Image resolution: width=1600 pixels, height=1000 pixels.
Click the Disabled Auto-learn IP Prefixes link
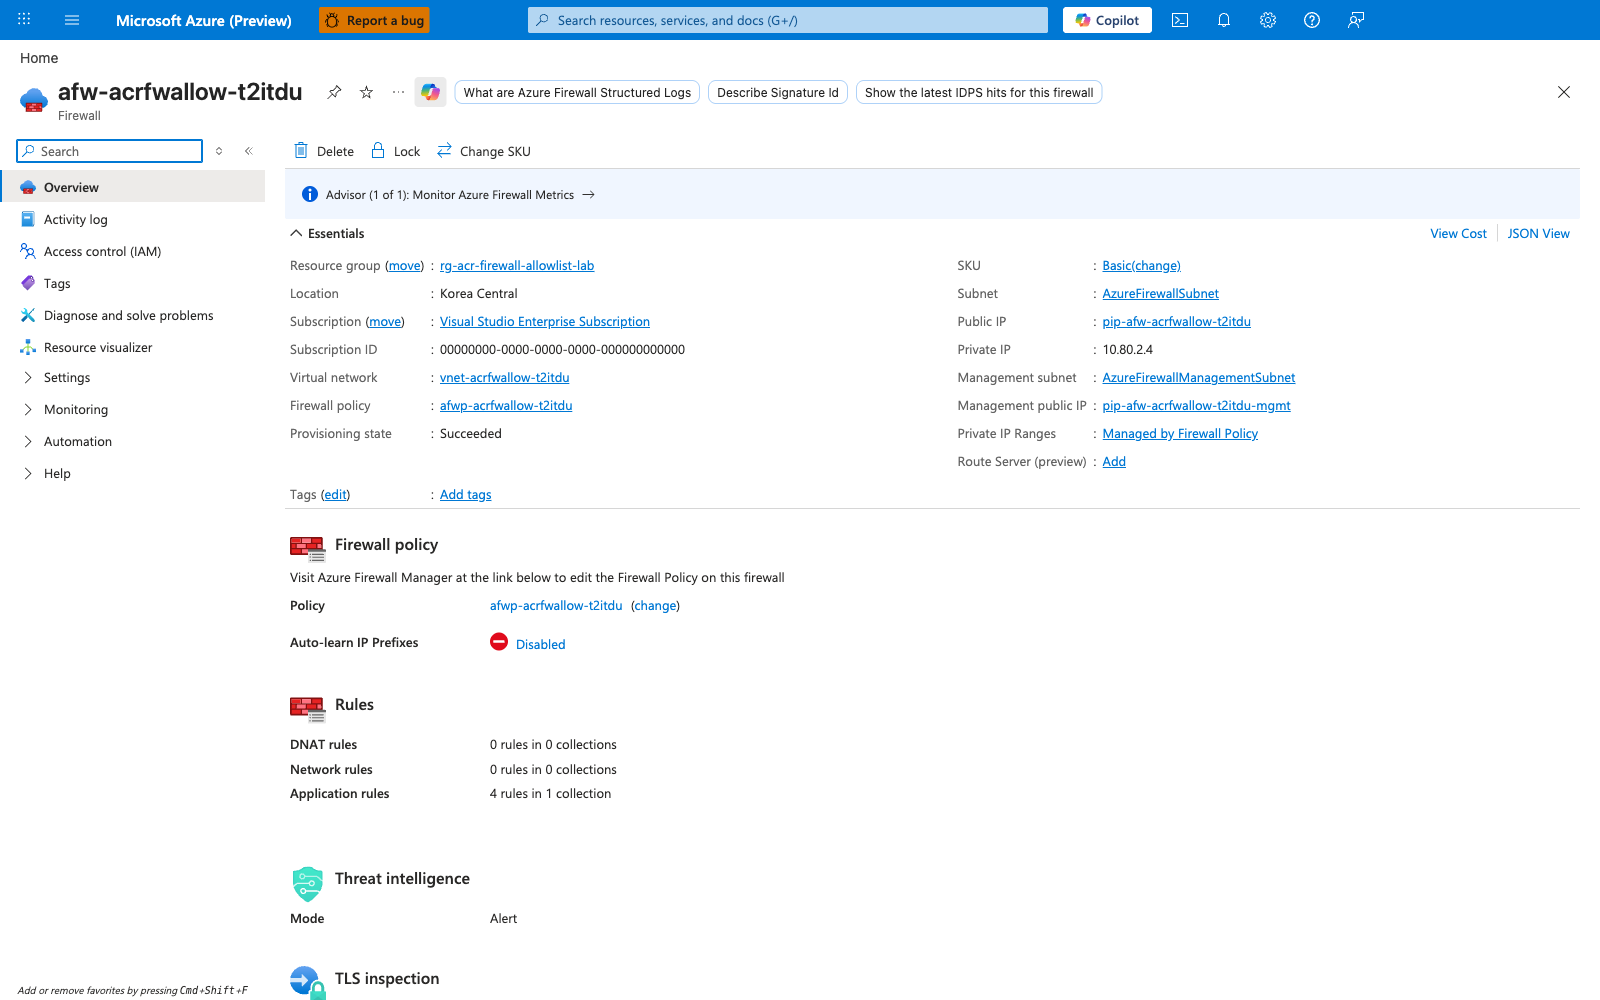(540, 644)
